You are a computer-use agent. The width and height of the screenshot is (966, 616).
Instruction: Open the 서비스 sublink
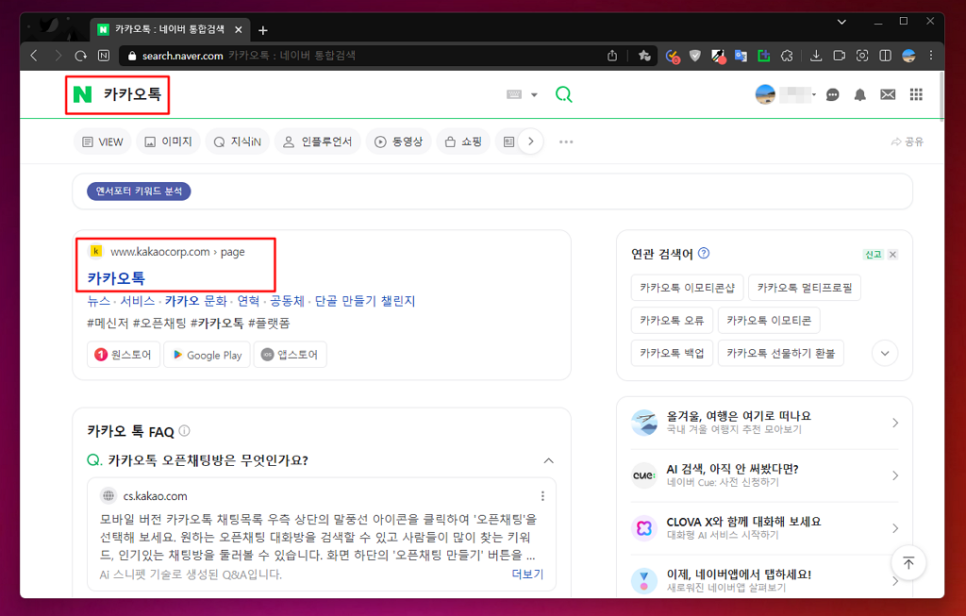[137, 301]
